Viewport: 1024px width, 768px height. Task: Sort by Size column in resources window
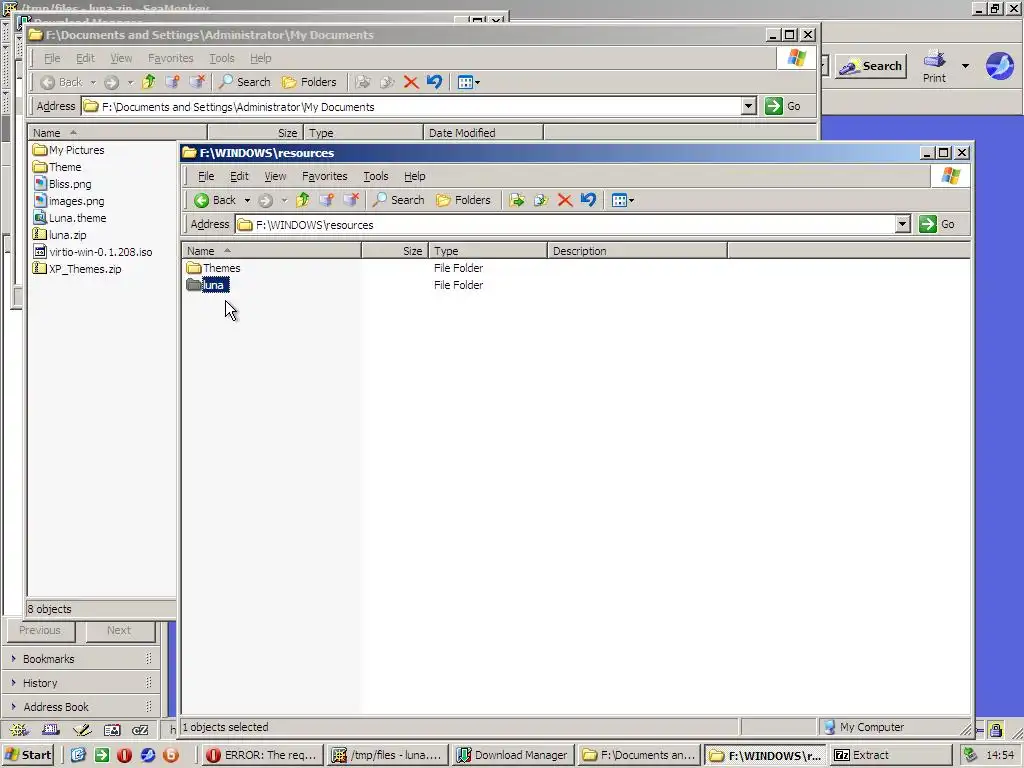coord(394,251)
